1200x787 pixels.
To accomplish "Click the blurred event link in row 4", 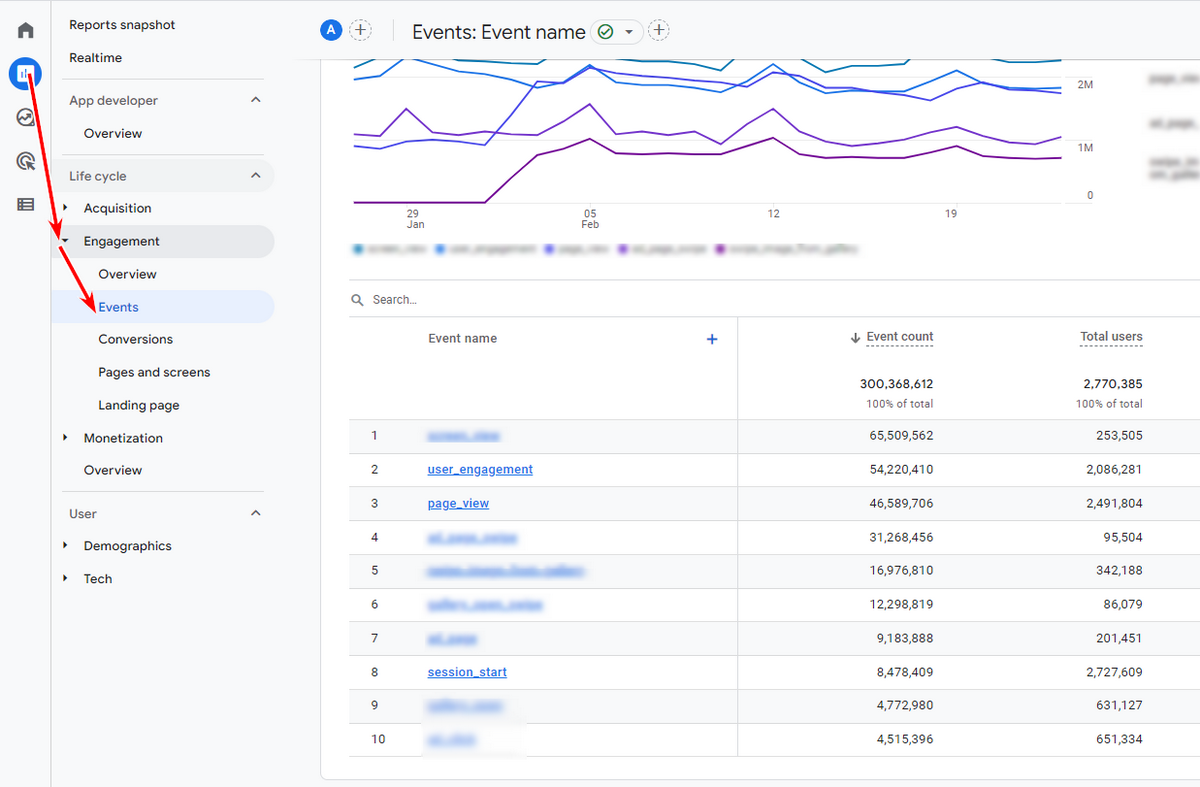I will pos(472,537).
